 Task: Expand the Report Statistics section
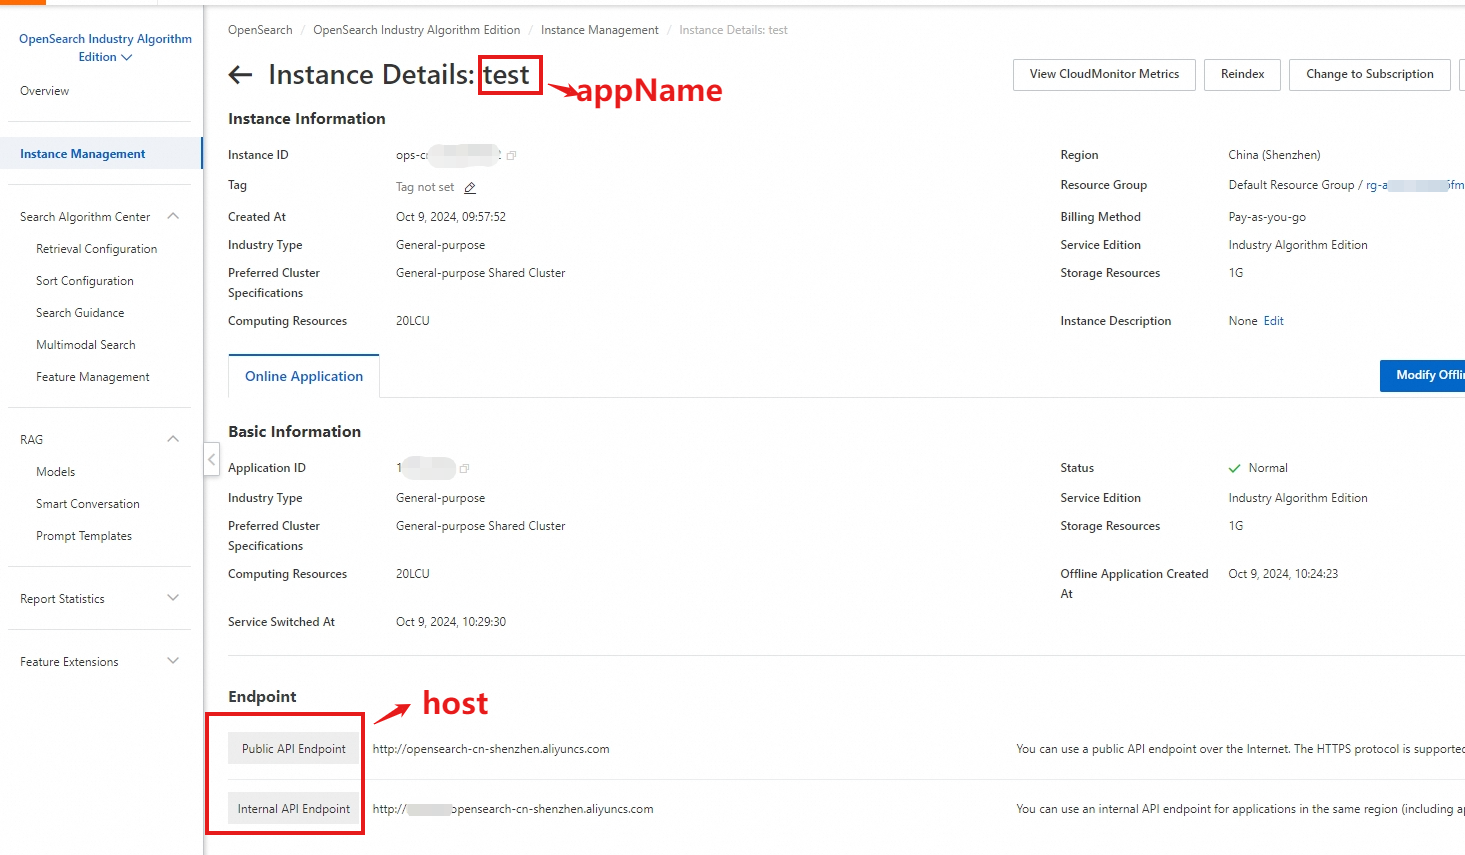(x=173, y=598)
